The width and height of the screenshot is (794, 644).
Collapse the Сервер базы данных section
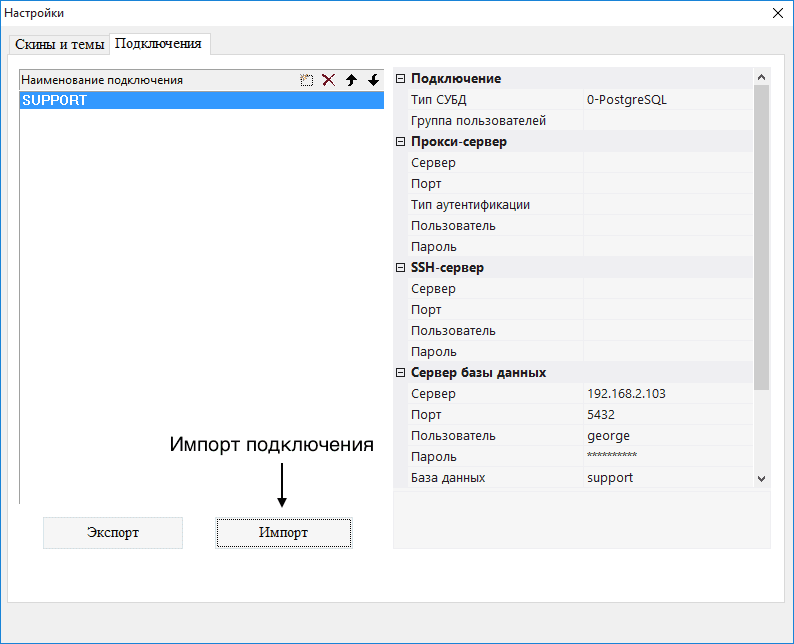(x=402, y=373)
